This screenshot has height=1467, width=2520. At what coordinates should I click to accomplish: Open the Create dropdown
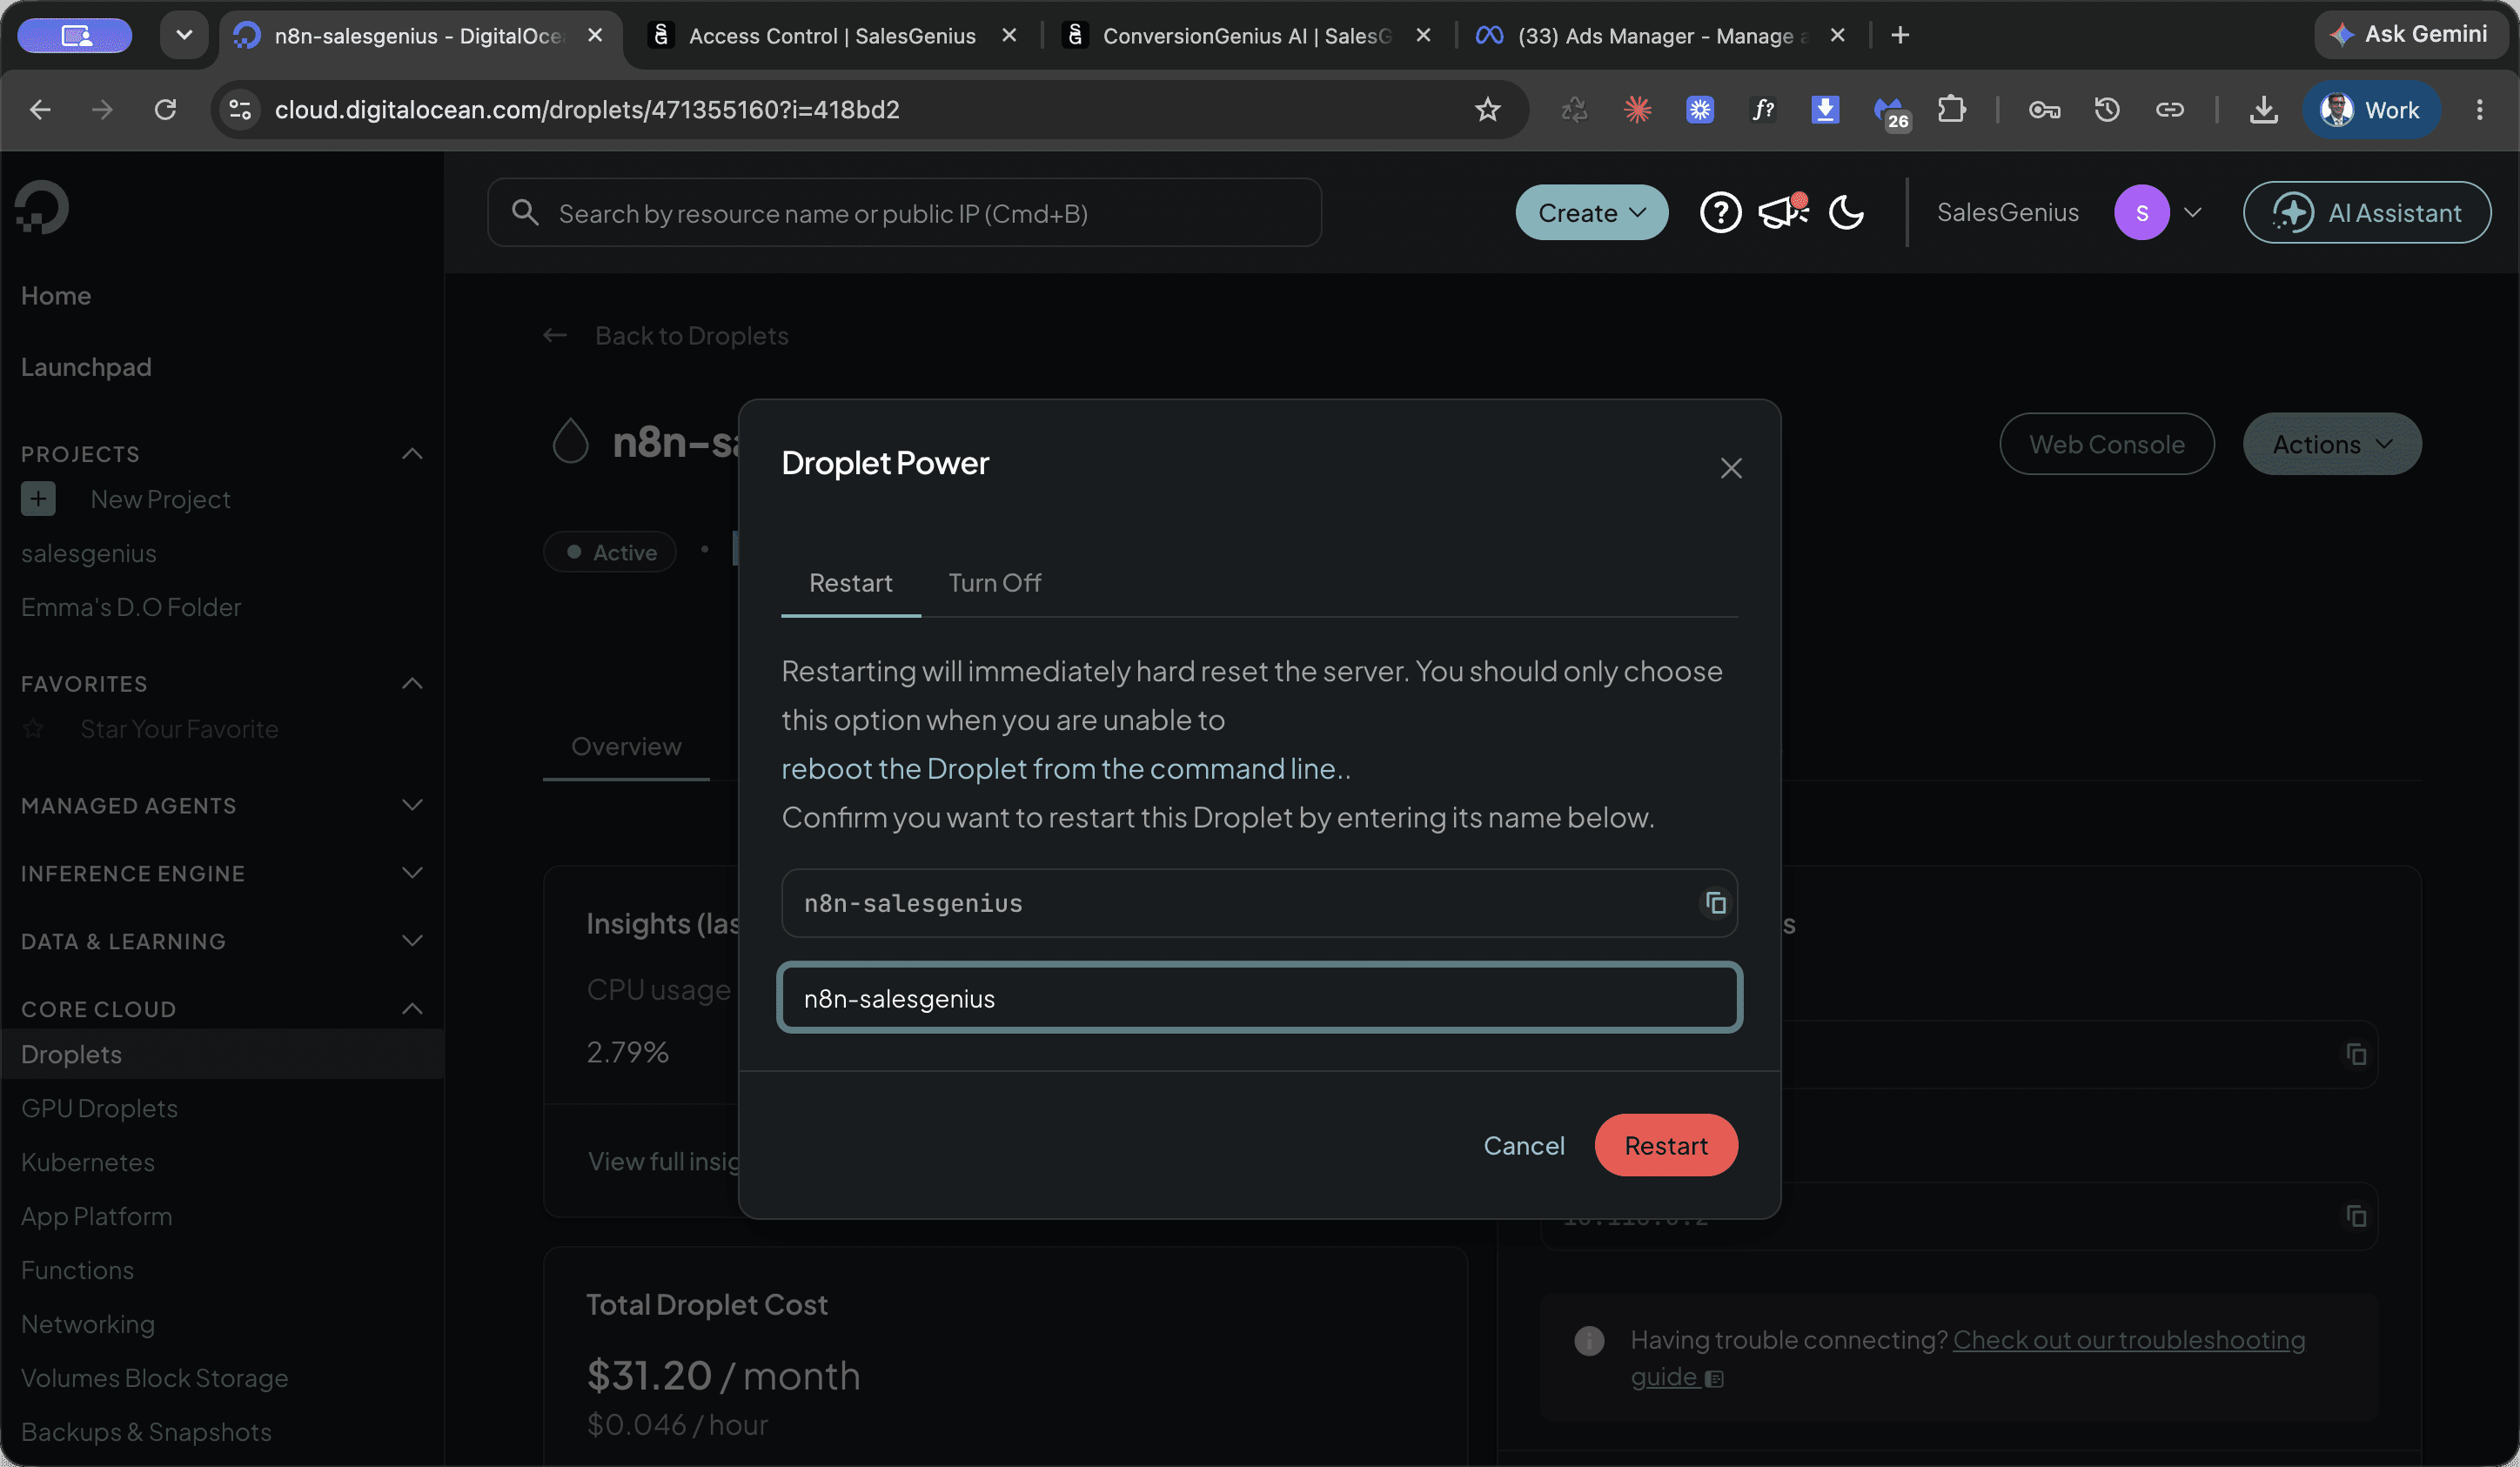coord(1591,213)
